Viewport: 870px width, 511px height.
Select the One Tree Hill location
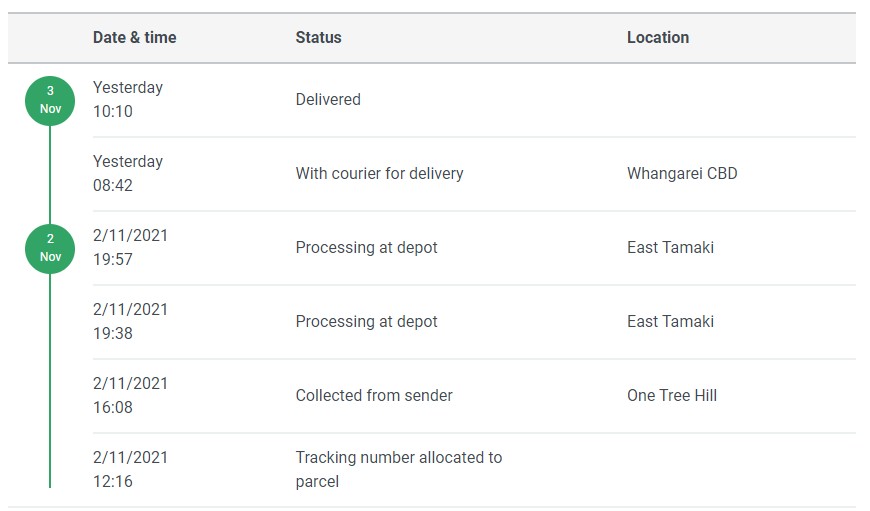672,396
